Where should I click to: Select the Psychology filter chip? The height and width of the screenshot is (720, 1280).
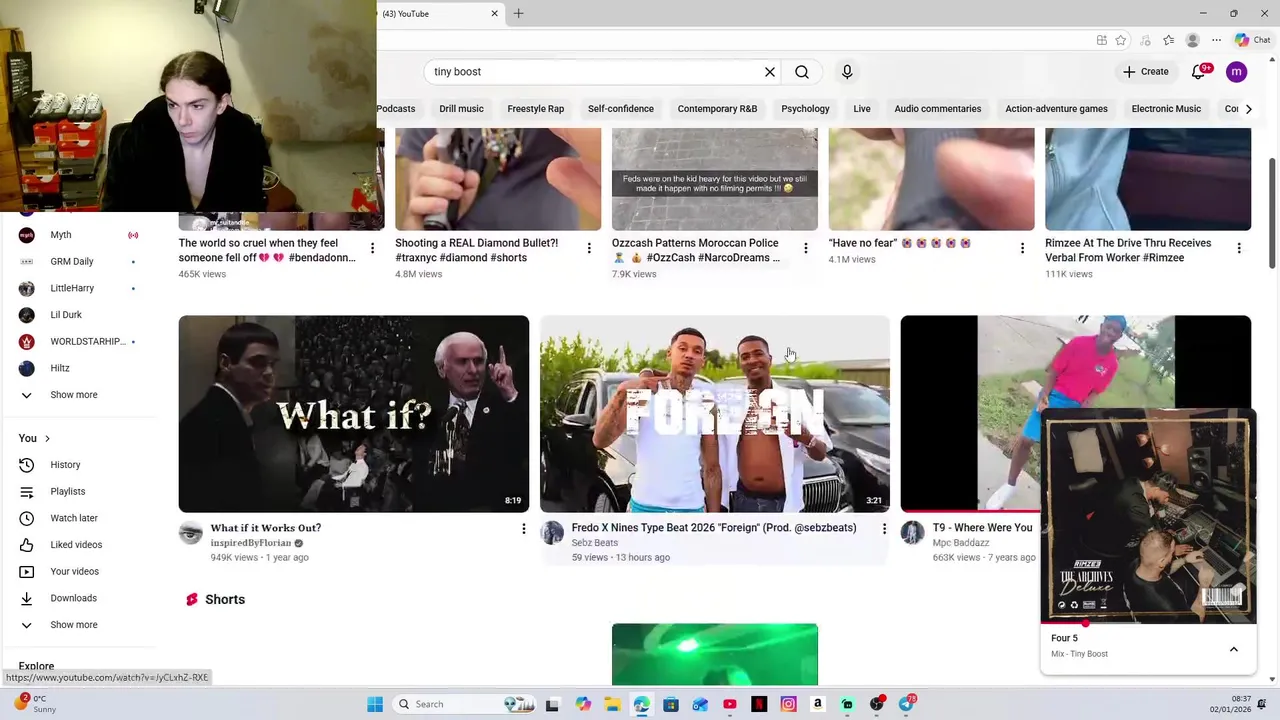click(x=805, y=109)
